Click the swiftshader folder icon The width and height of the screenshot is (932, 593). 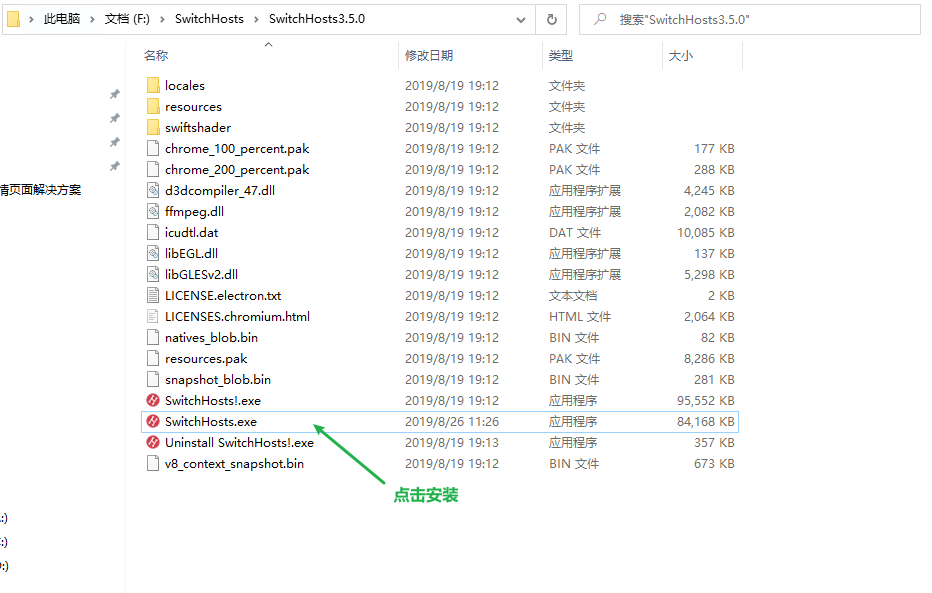[x=153, y=127]
